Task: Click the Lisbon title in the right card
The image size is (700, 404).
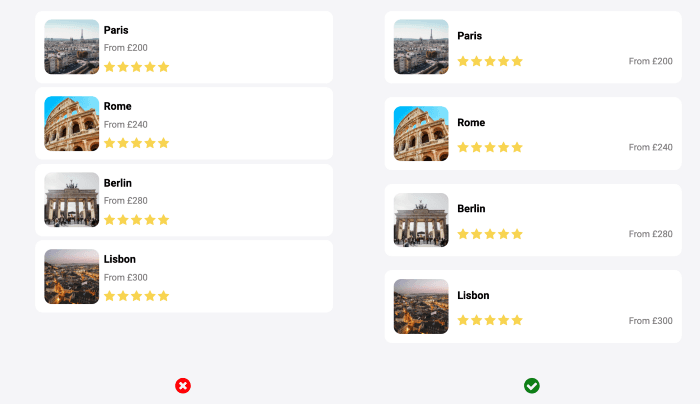Action: pos(473,296)
